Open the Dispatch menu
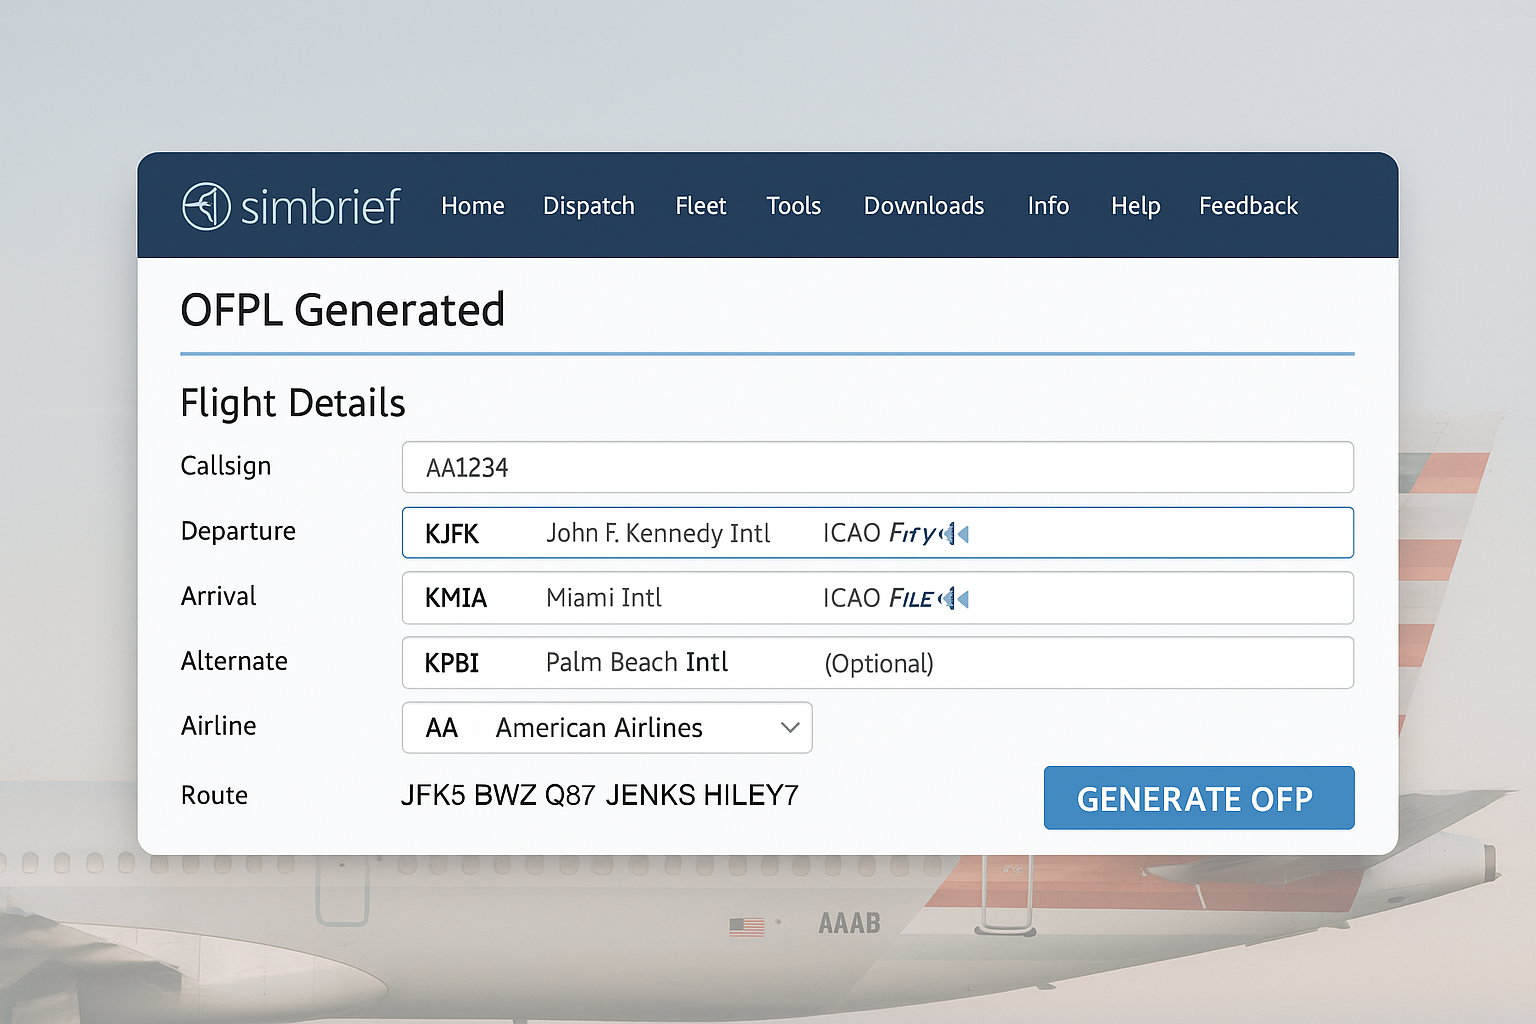 point(589,206)
